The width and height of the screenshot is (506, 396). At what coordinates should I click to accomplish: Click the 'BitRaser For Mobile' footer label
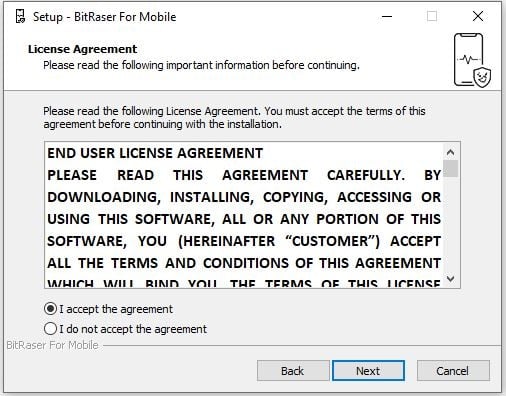(x=52, y=345)
